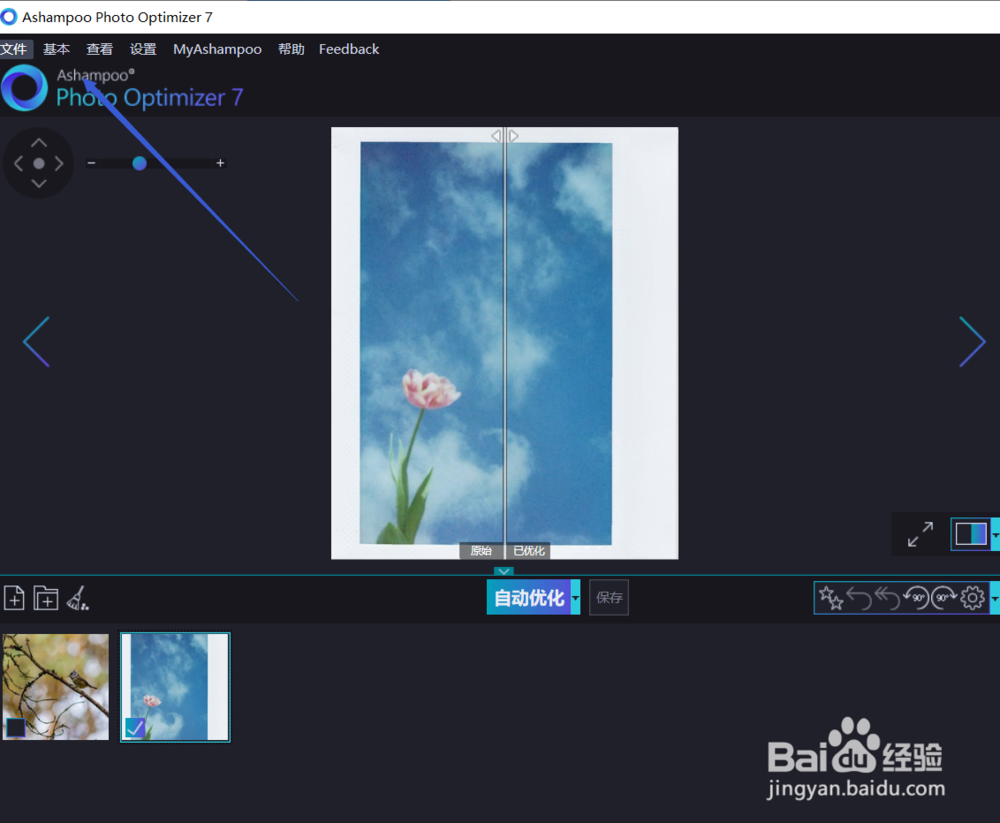Uncheck the tulip thumbnail checkbox

pyautogui.click(x=135, y=727)
